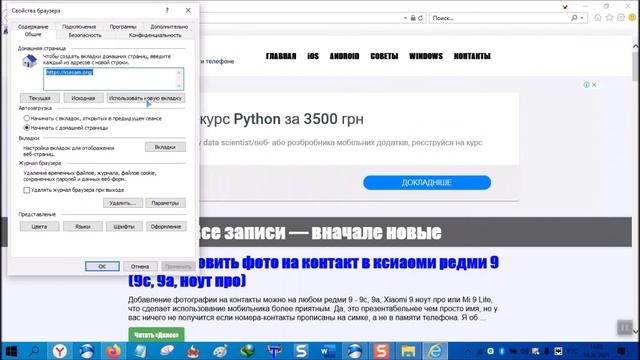Click ANDROID in site menu

(344, 56)
